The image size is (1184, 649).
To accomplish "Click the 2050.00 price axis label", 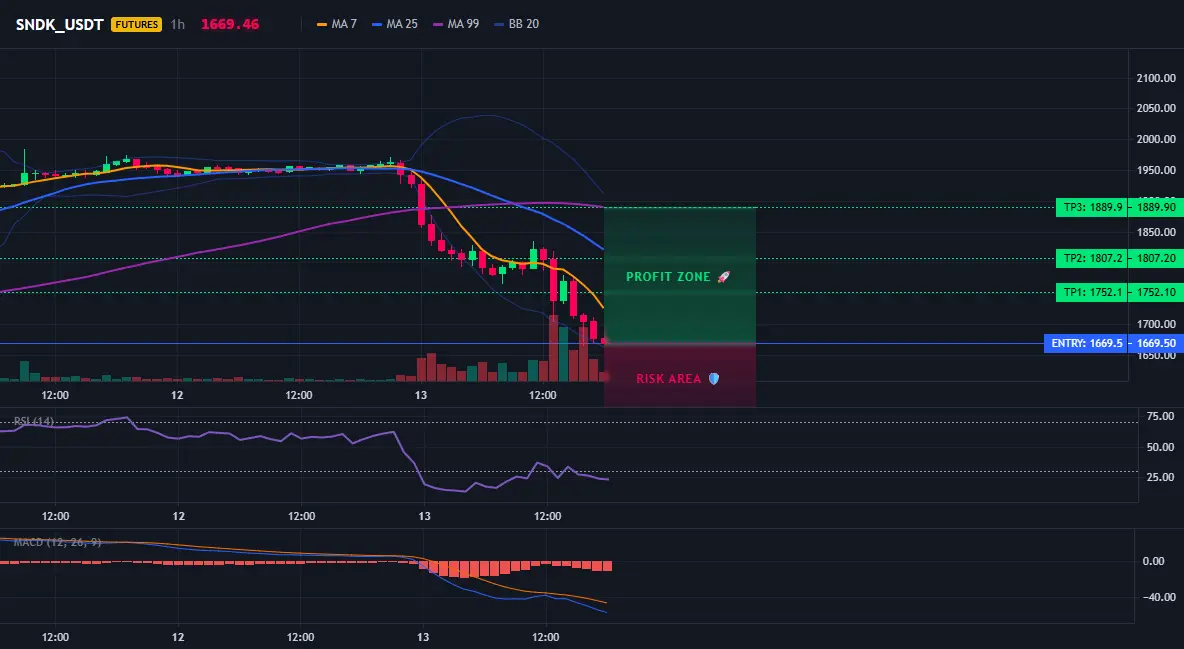I will coord(1156,109).
